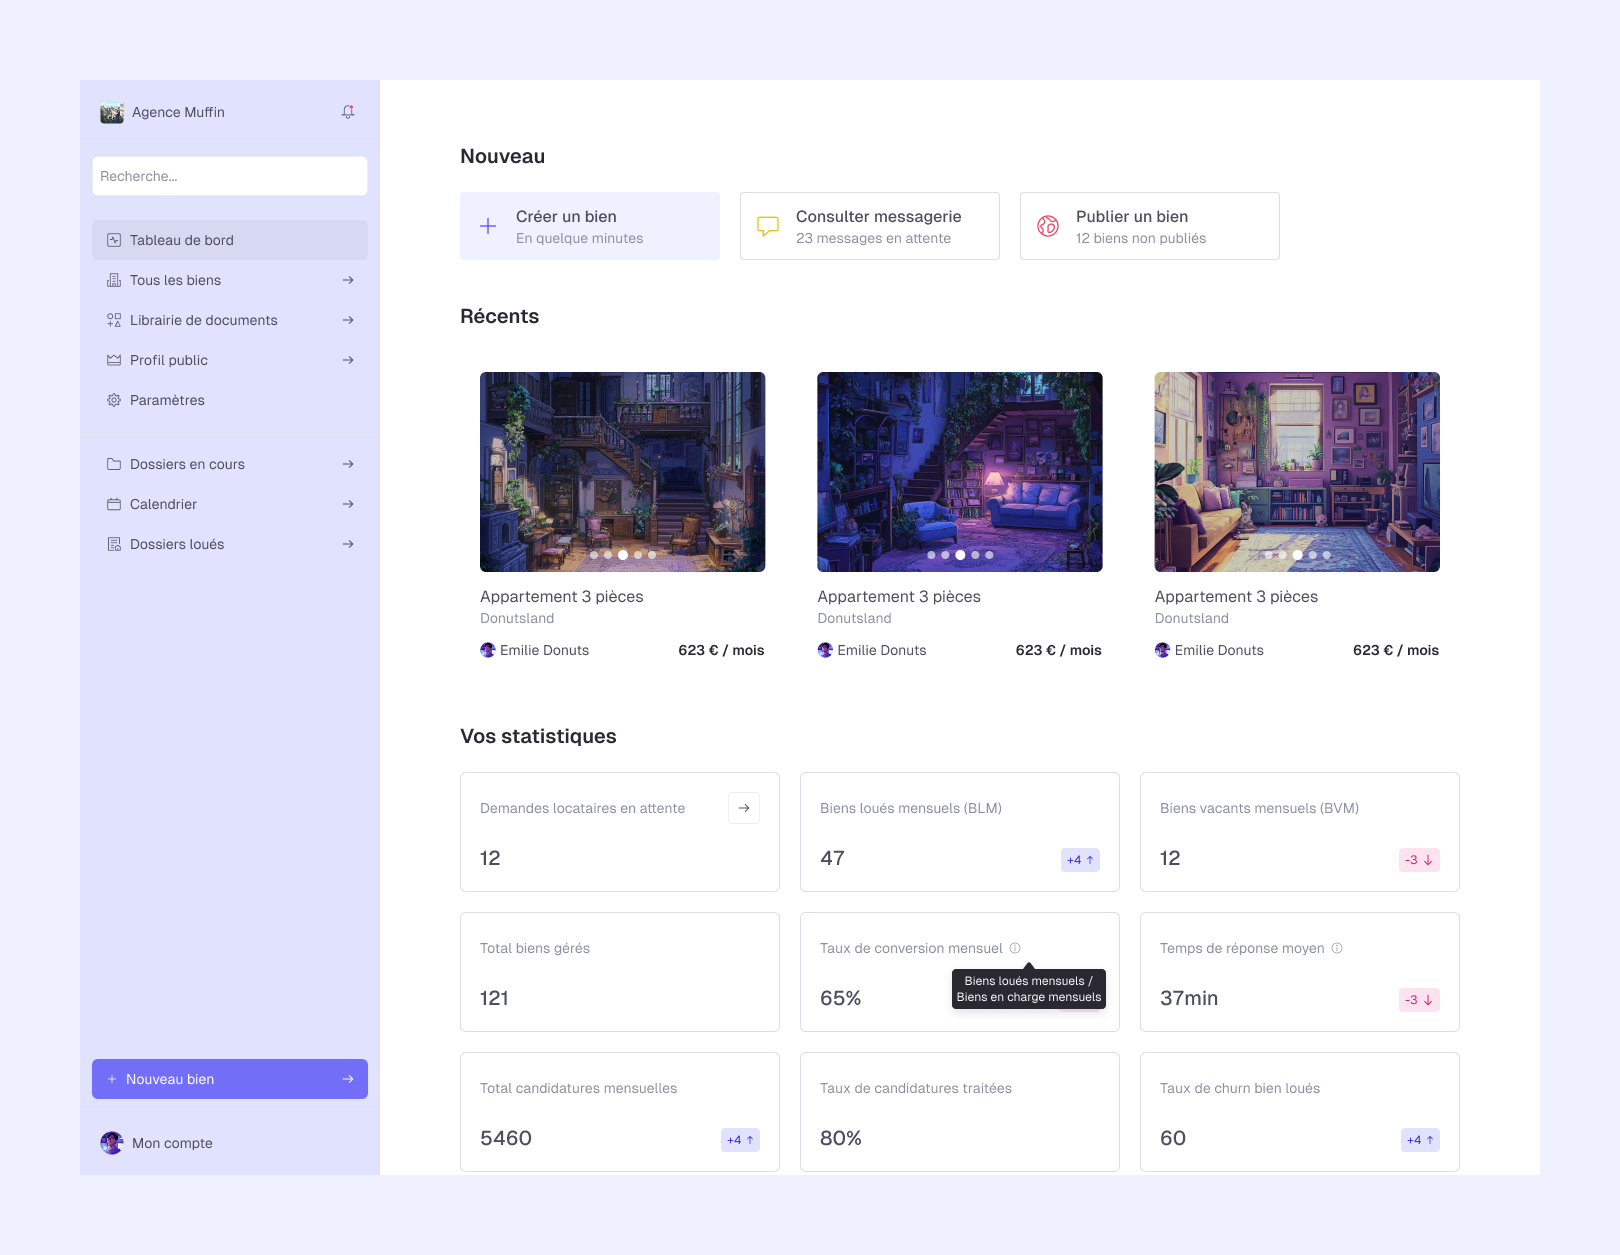Select Tous les biens in the sidebar
The image size is (1620, 1255).
pos(176,280)
